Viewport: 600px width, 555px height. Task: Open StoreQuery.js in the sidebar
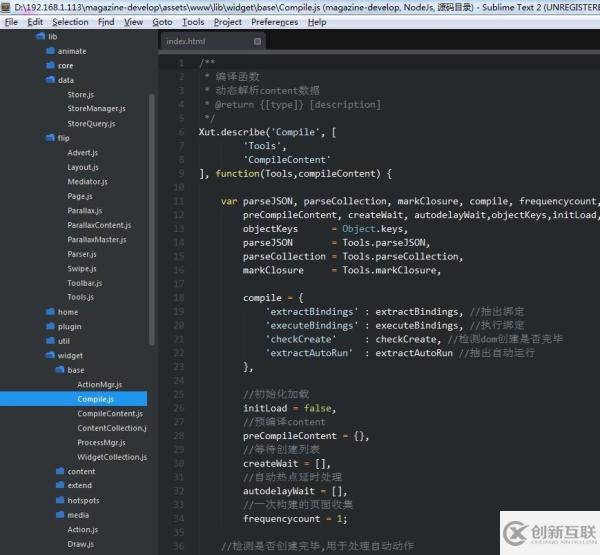click(91, 124)
